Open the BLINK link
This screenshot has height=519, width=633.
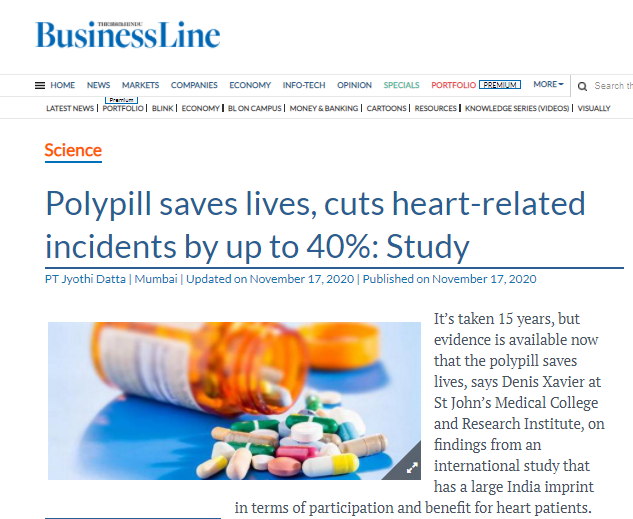click(162, 108)
